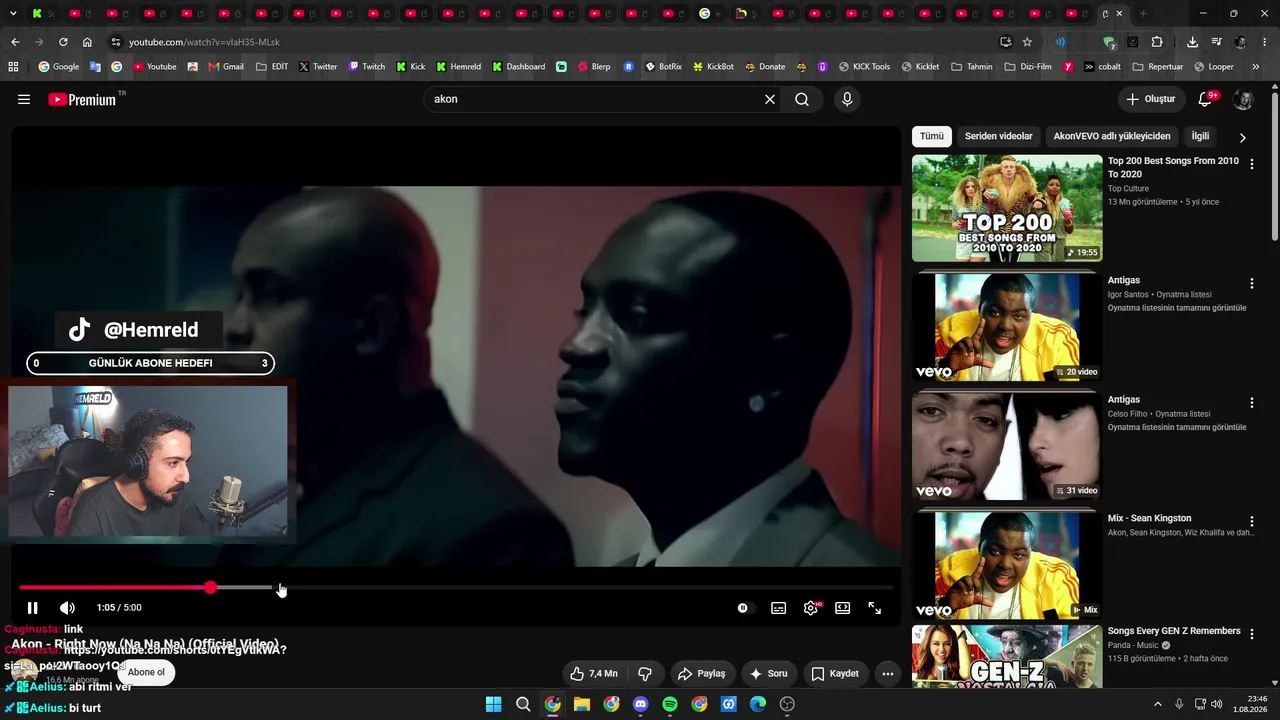Go back in browser history
Viewport: 1280px width, 720px height.
point(15,42)
